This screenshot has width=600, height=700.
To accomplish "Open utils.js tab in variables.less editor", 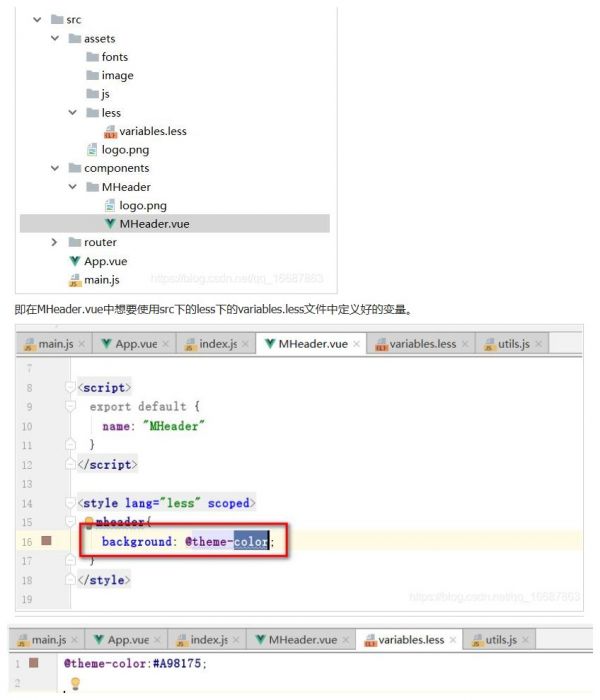I will click(501, 640).
